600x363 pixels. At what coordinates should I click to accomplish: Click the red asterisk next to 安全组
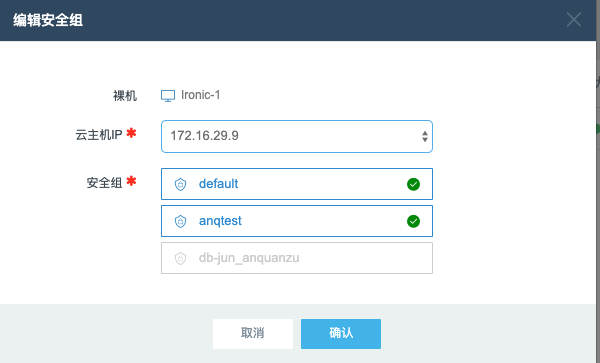pyautogui.click(x=131, y=181)
